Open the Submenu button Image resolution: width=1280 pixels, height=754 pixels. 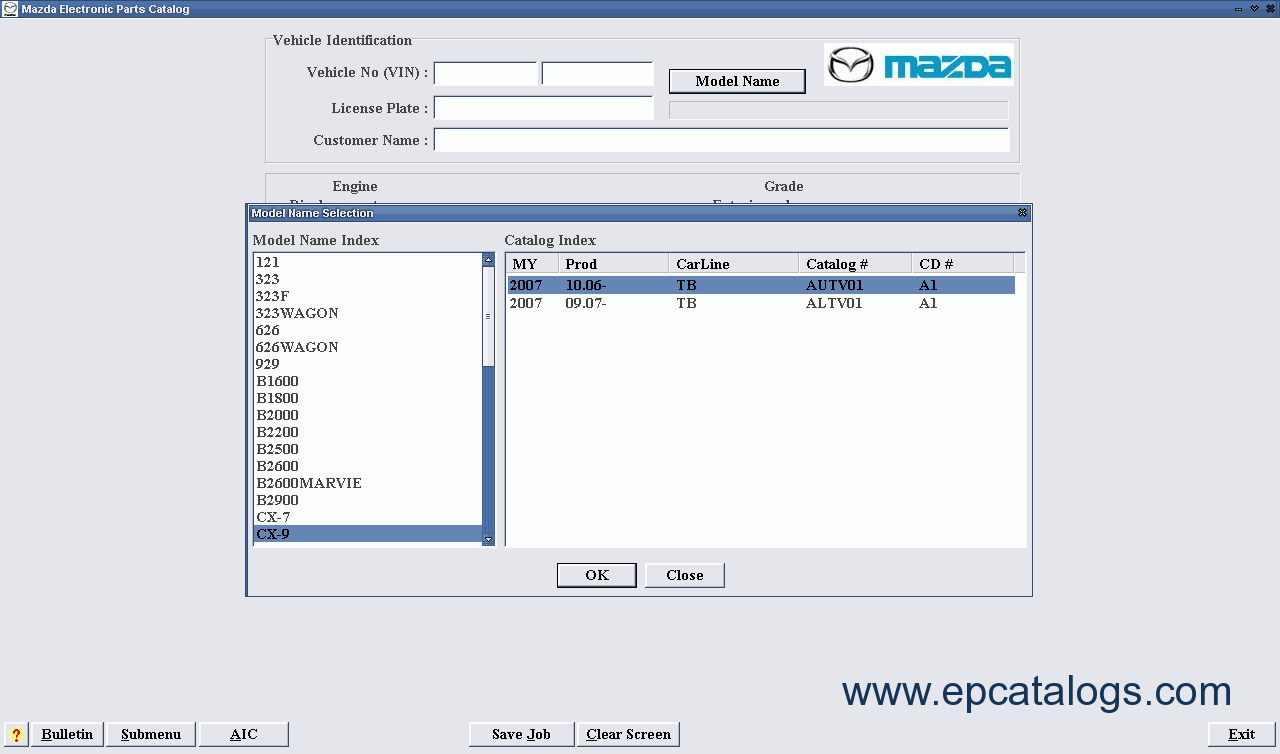pyautogui.click(x=151, y=734)
